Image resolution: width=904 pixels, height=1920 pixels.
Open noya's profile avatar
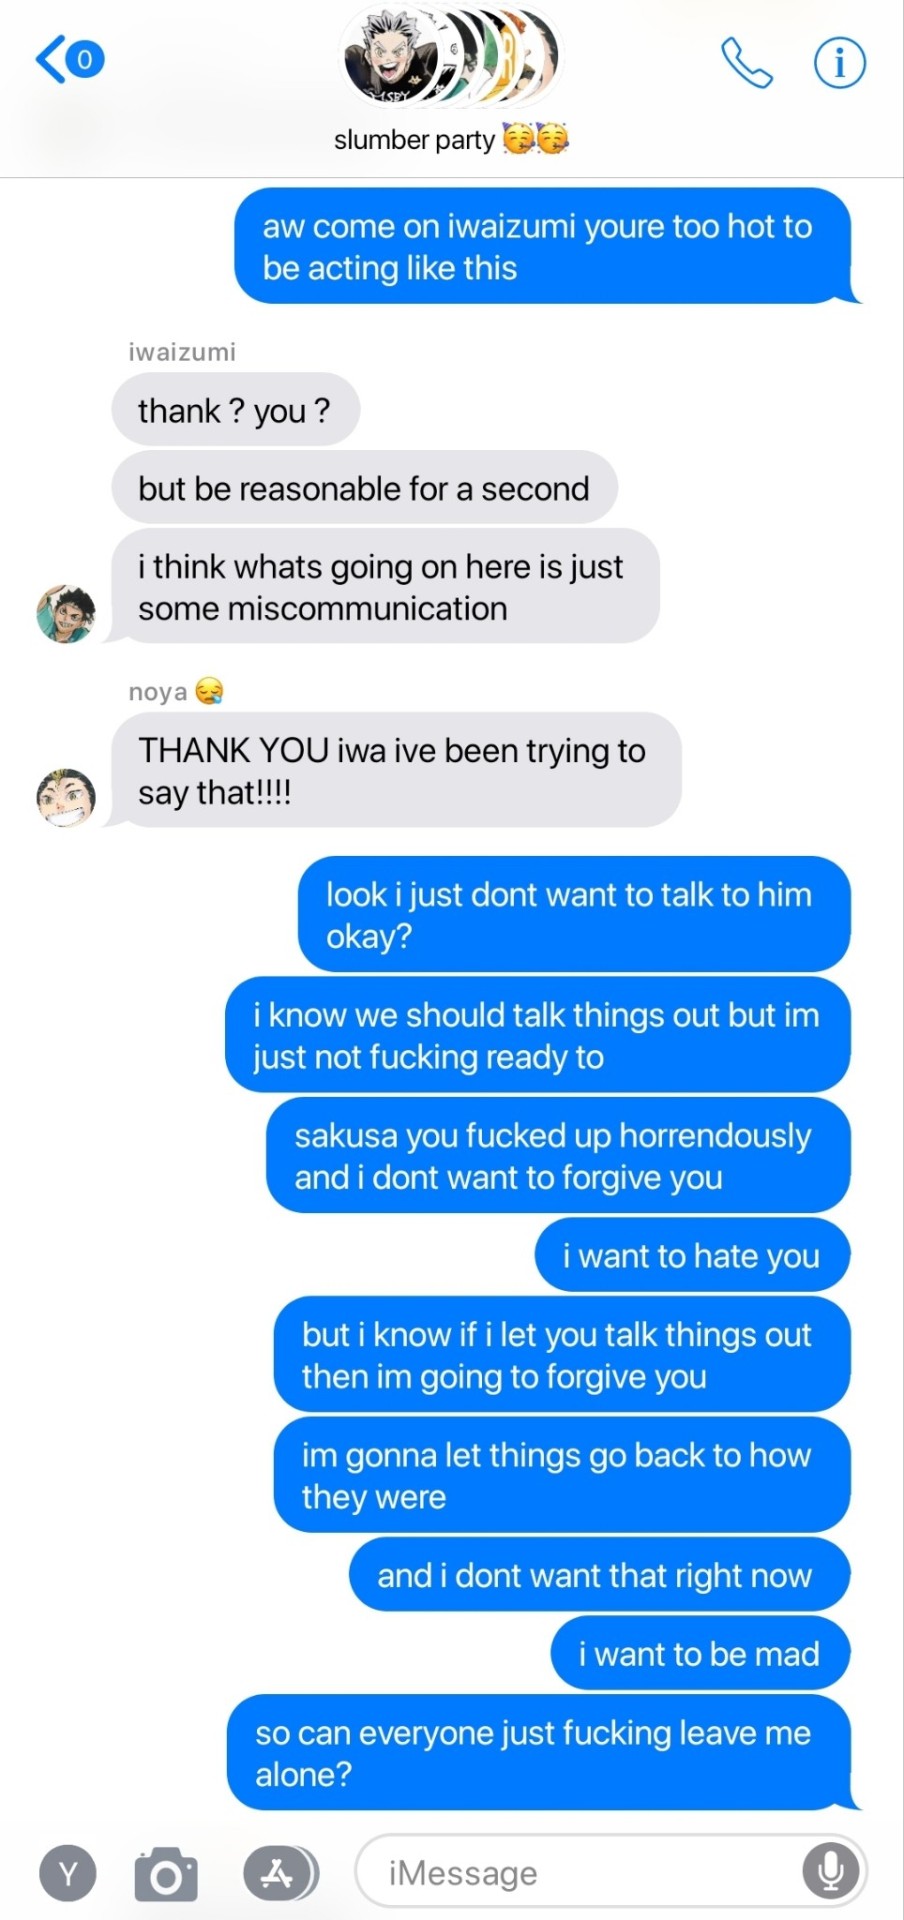tap(66, 798)
